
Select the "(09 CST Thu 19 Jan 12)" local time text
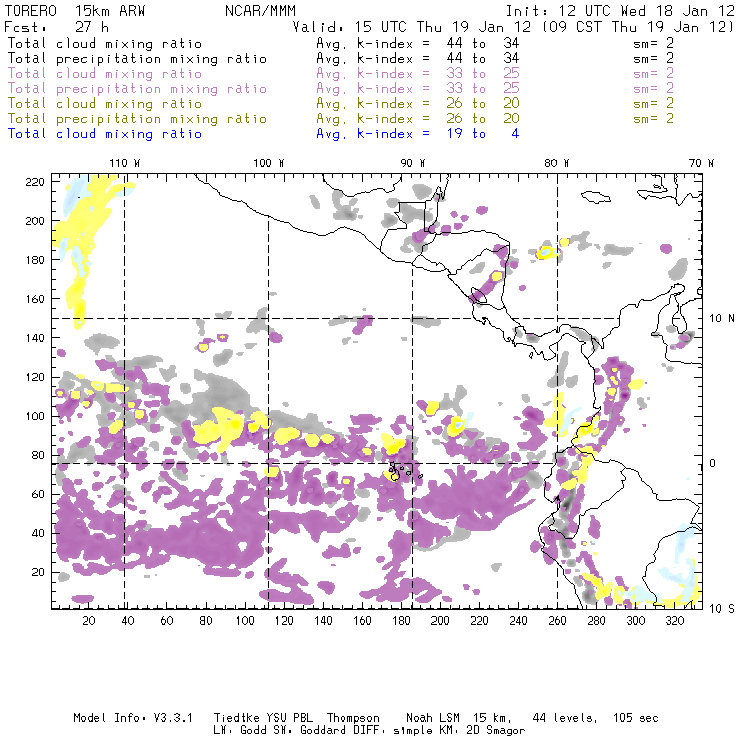tap(638, 27)
